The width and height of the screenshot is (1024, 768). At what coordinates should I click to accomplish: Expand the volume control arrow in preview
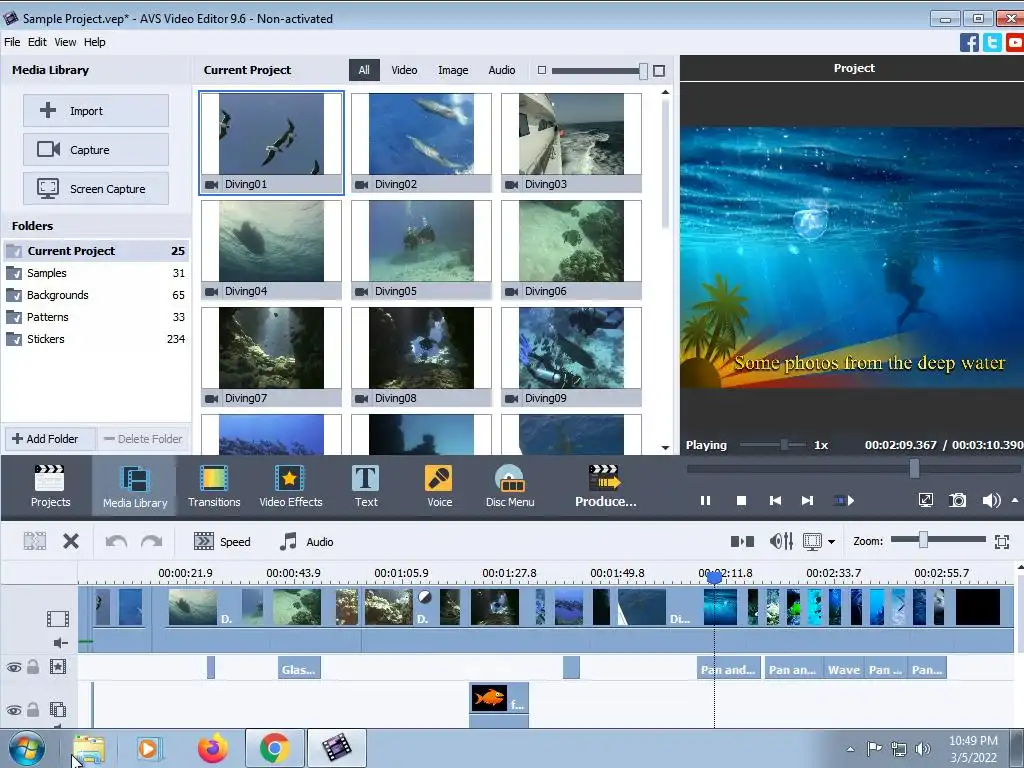[1016, 500]
